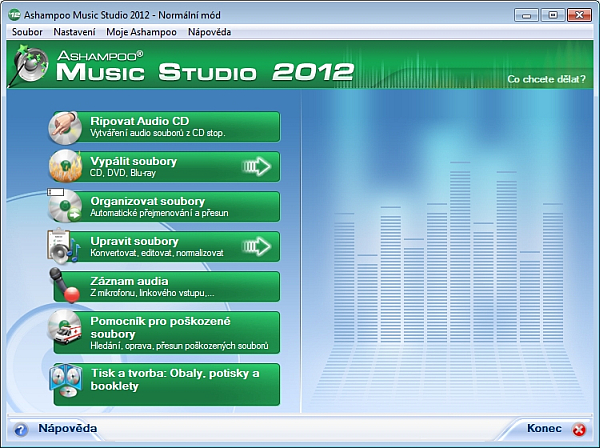The height and width of the screenshot is (448, 600).
Task: Maximize the Ashampoo Music Studio window
Action: [x=553, y=15]
